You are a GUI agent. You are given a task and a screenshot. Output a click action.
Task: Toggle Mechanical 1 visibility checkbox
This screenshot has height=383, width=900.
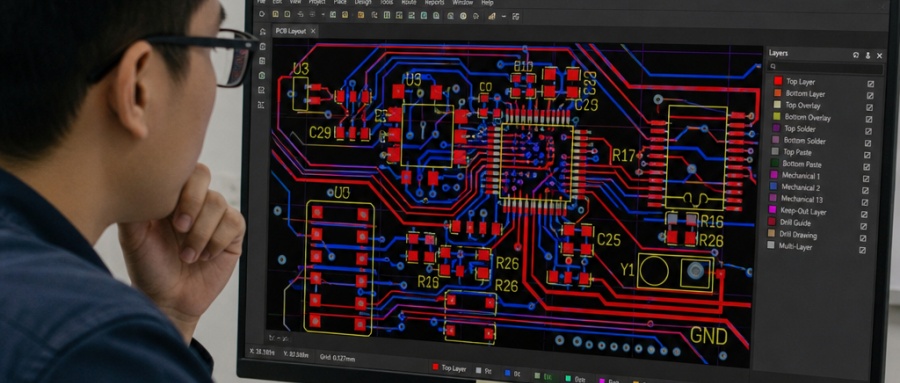tap(866, 179)
